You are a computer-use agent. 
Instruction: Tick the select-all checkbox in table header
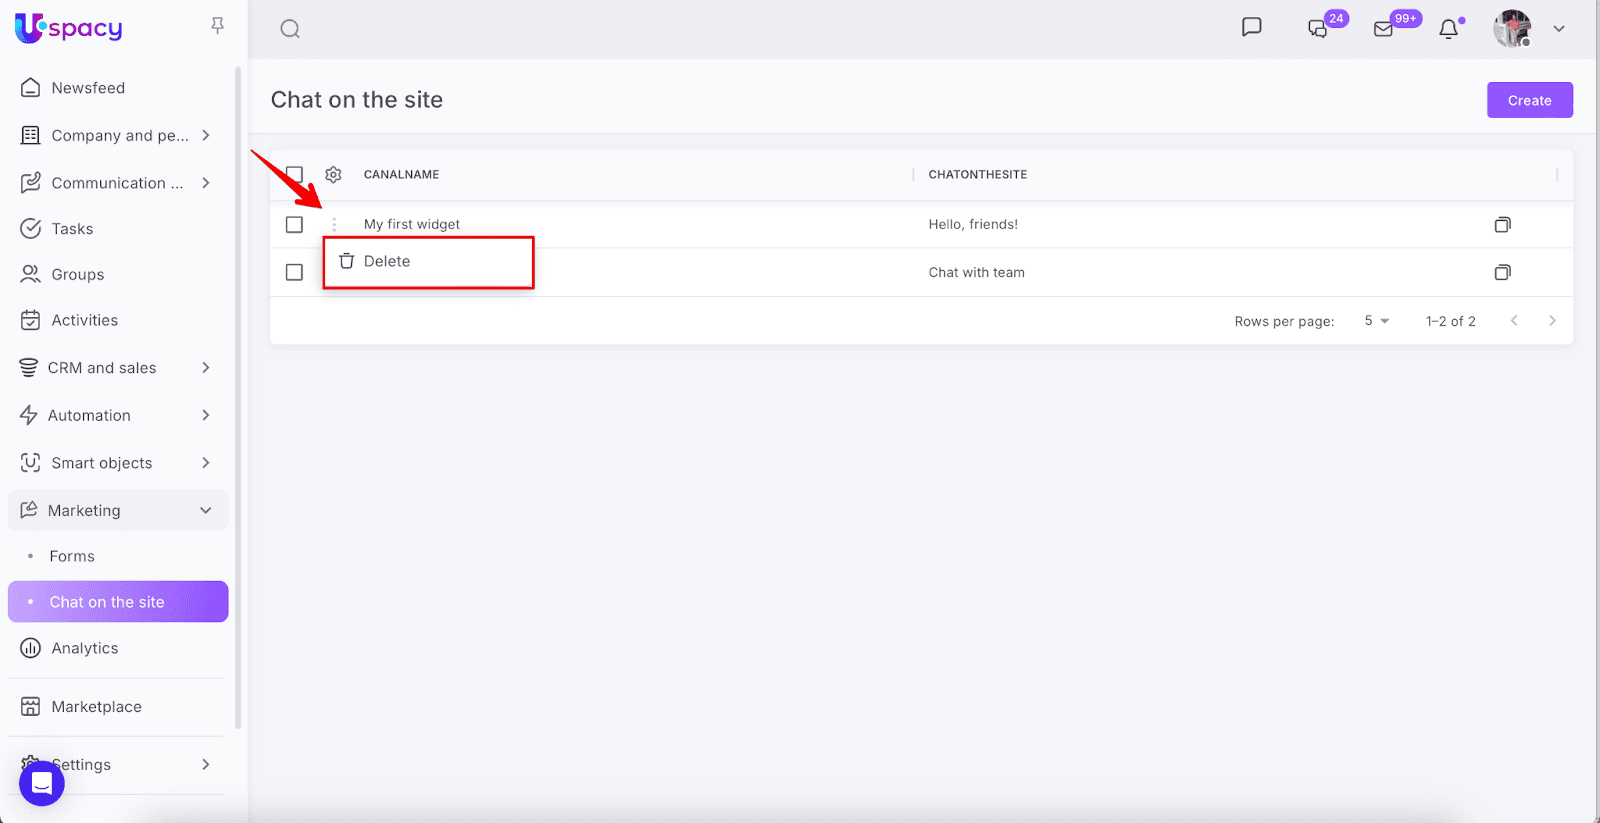point(294,174)
